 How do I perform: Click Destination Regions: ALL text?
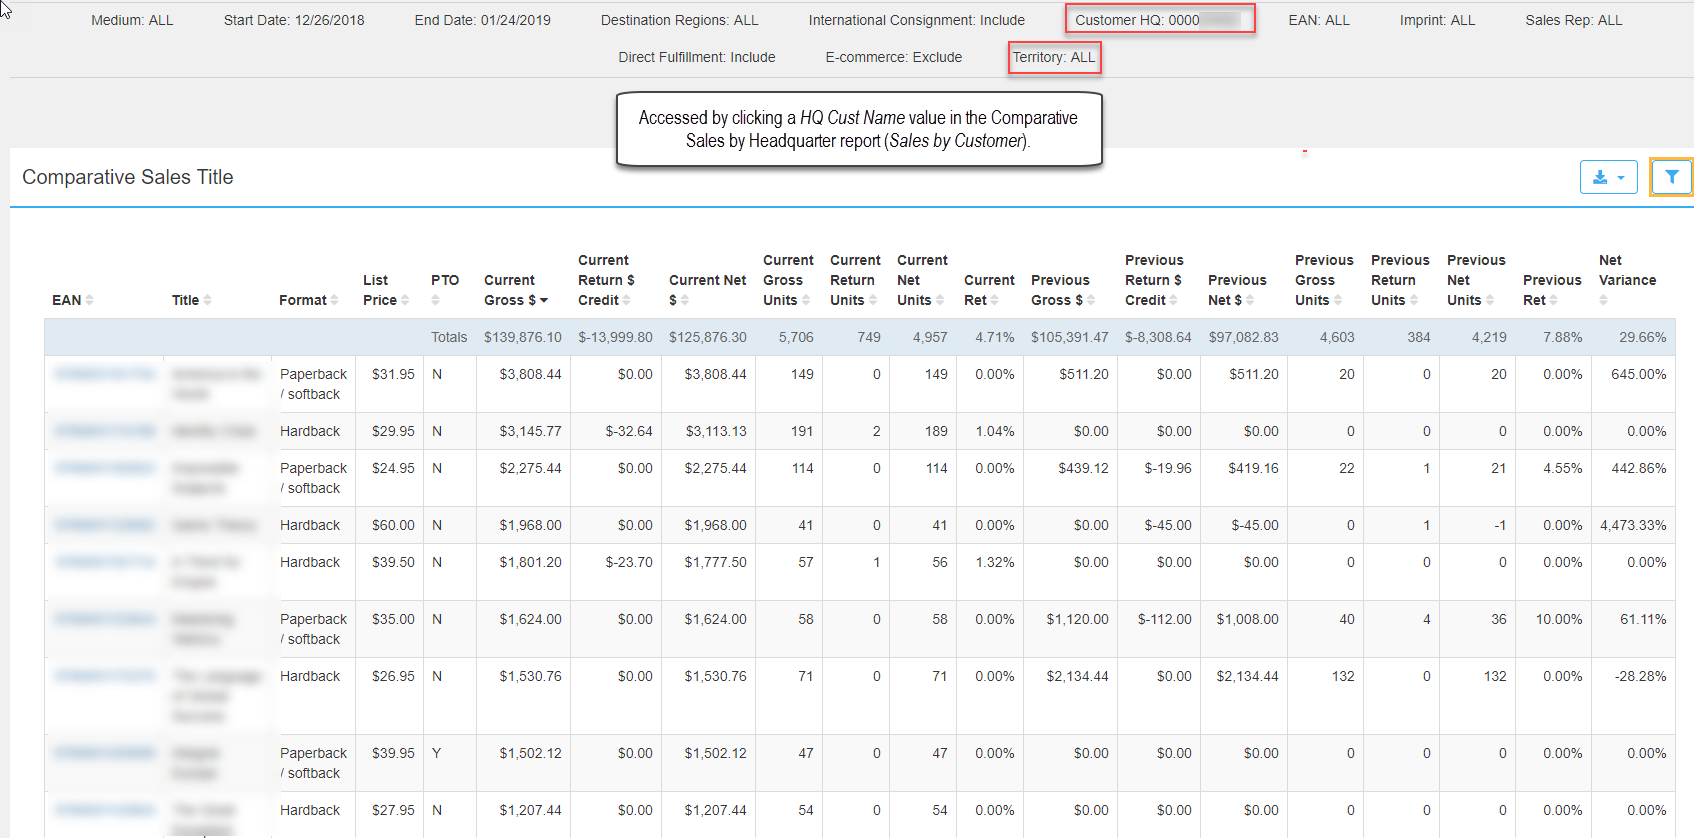pos(679,20)
